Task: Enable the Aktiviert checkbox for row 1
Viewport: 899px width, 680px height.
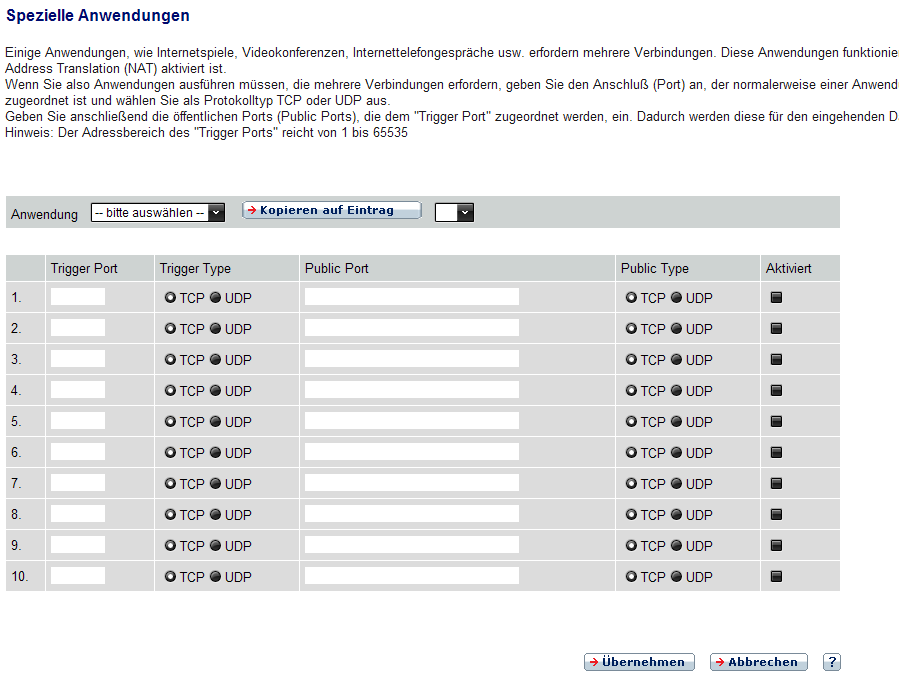Action: click(x=776, y=297)
